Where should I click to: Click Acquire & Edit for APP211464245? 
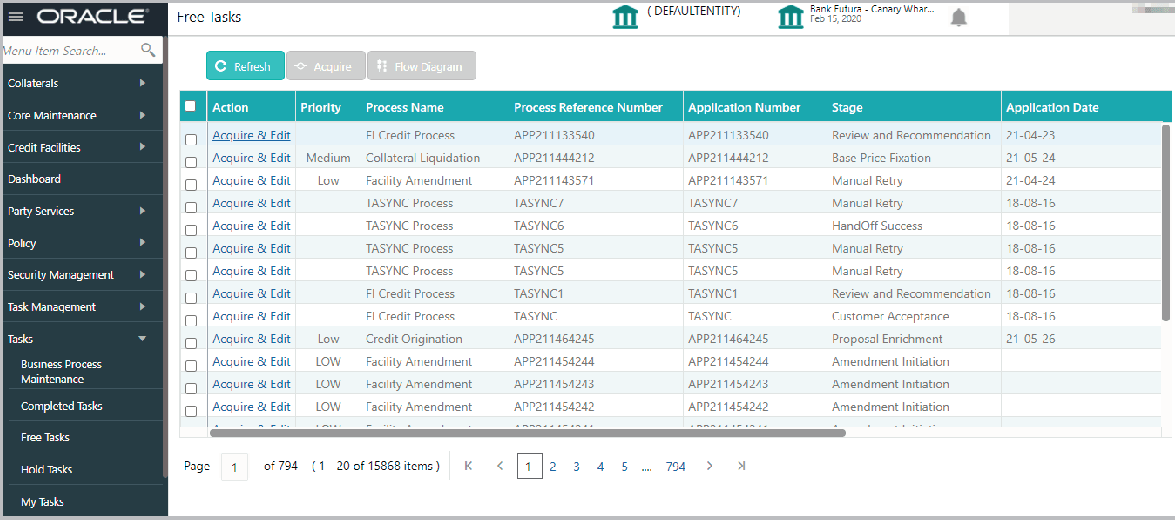click(x=251, y=339)
